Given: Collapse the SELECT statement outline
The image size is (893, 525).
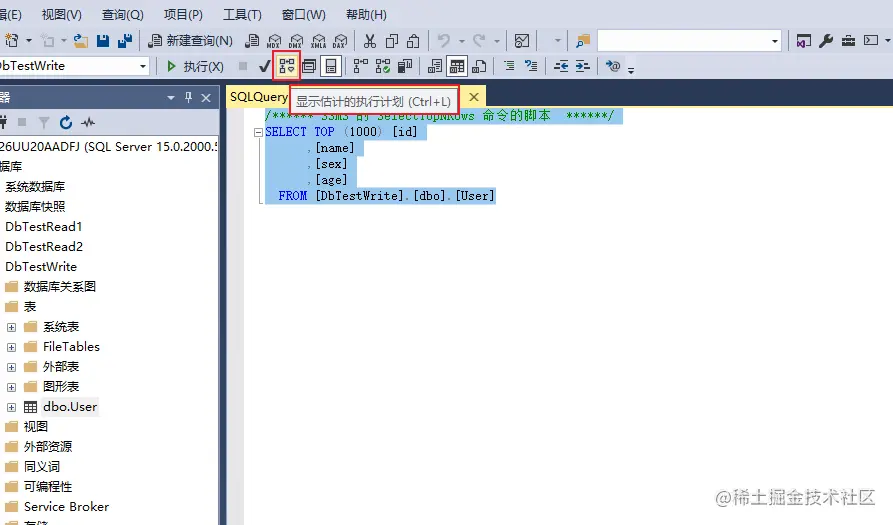Looking at the screenshot, I should tap(258, 132).
